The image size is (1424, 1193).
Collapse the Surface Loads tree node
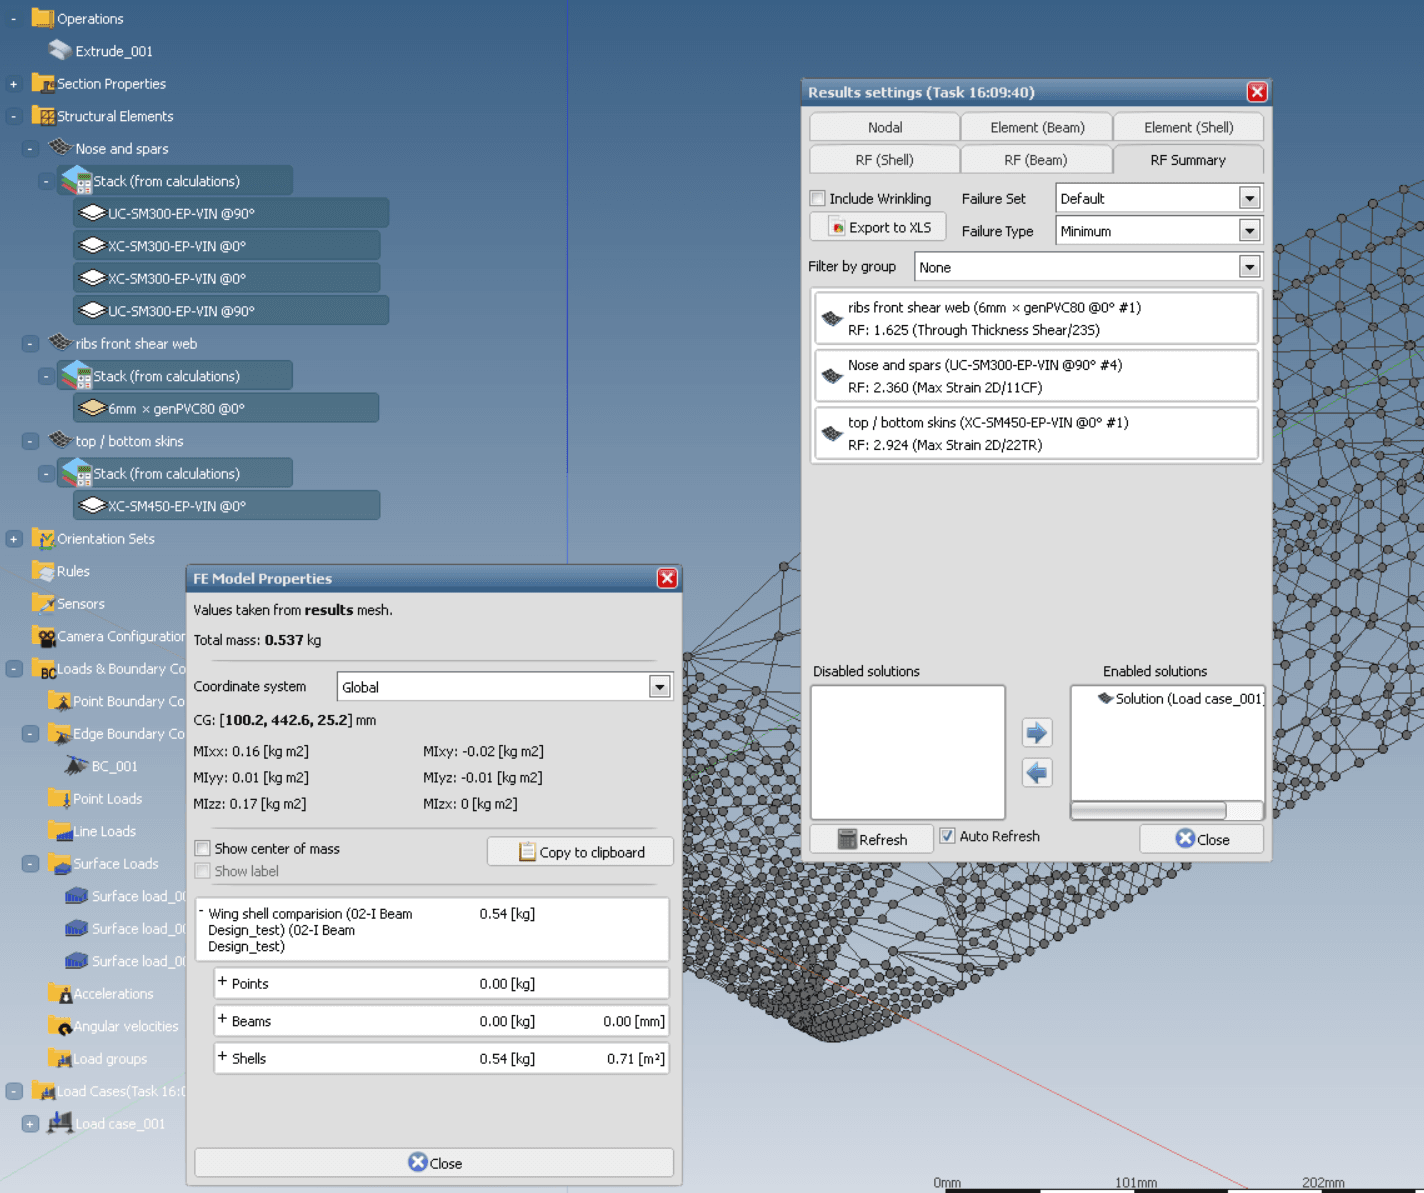point(30,864)
